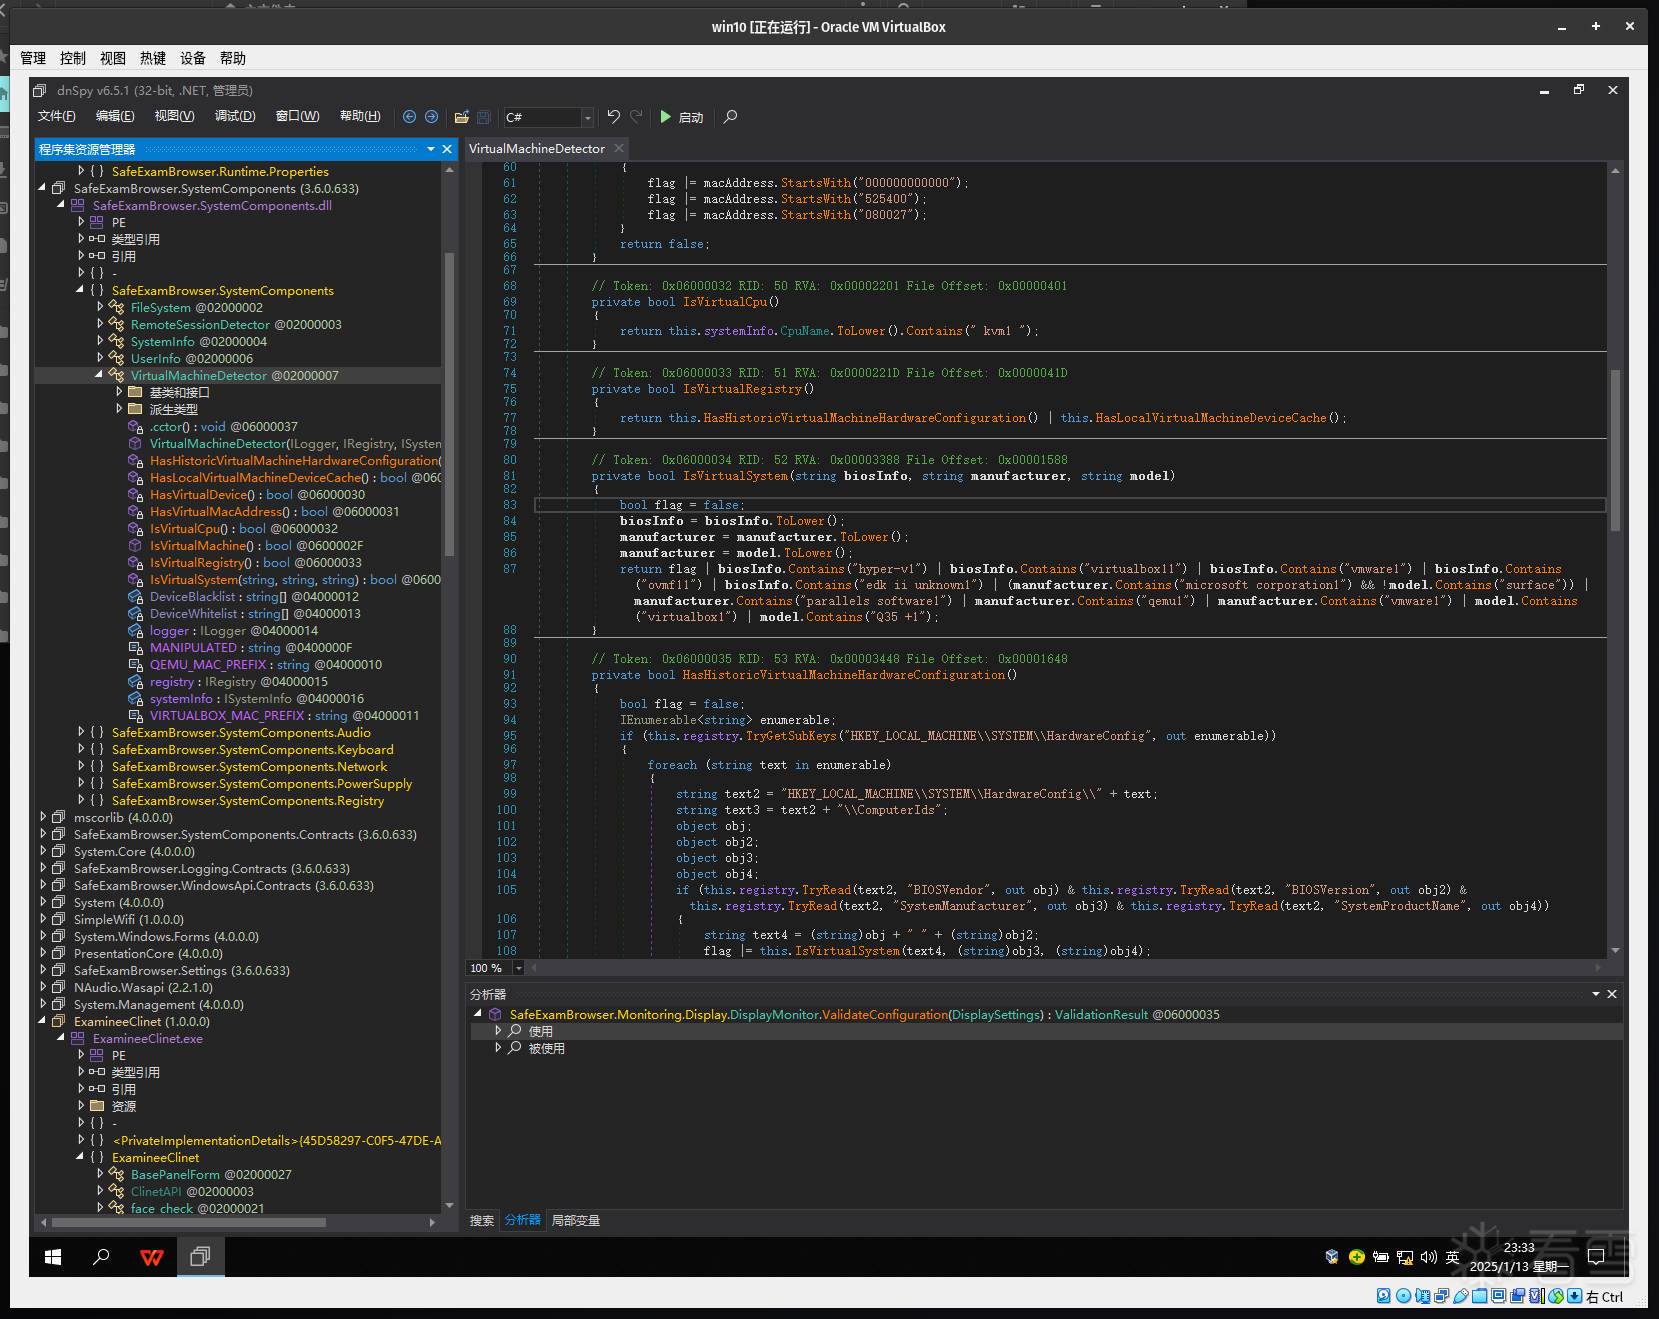Switch to the 局部变量 tab
The image size is (1659, 1319).
(575, 1220)
